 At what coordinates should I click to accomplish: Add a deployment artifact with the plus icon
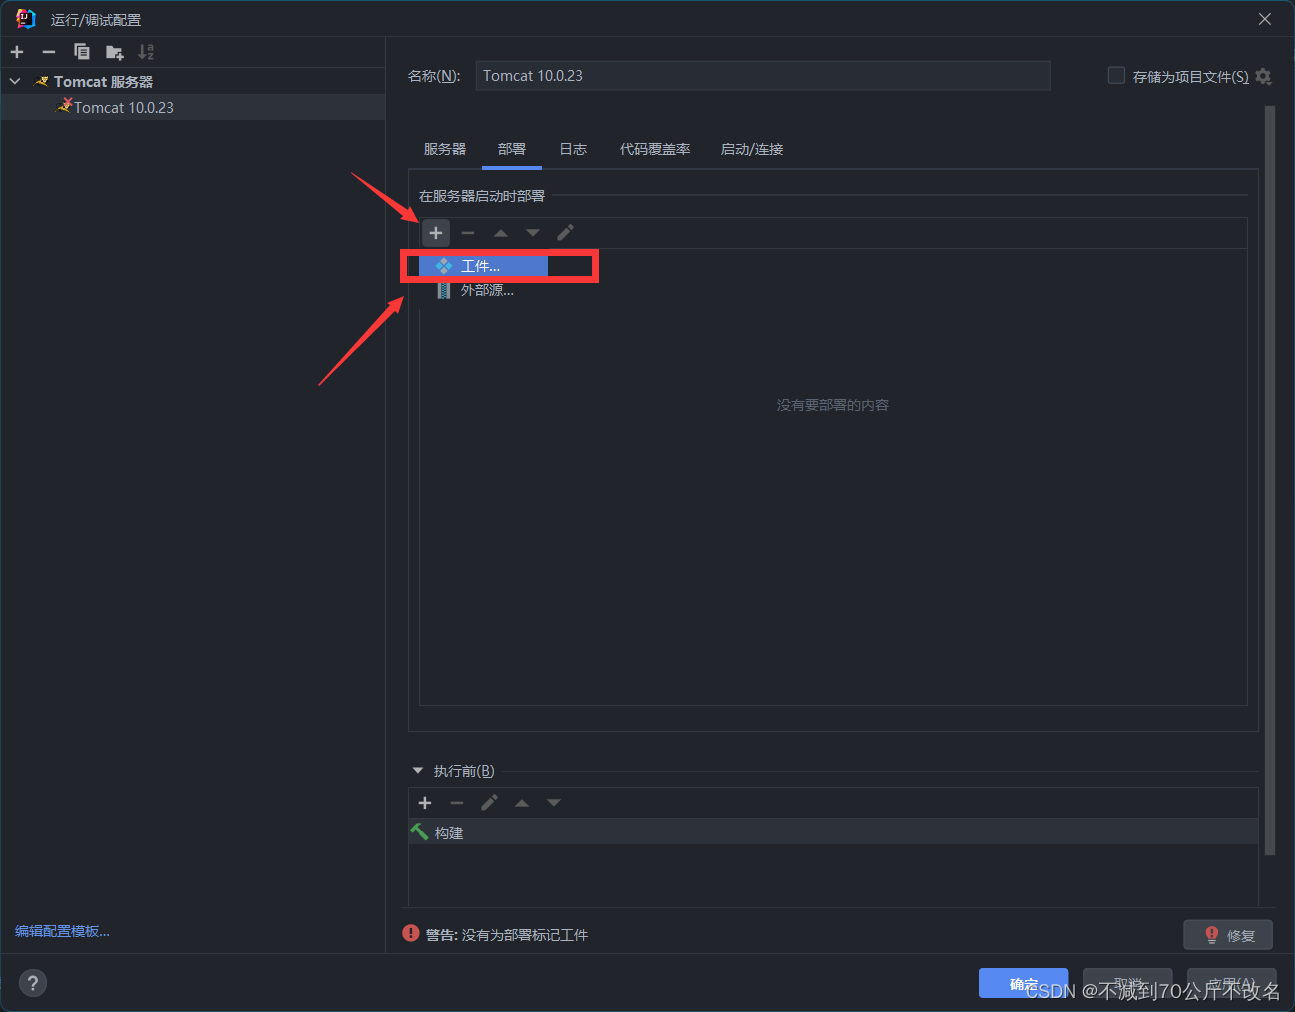[436, 232]
